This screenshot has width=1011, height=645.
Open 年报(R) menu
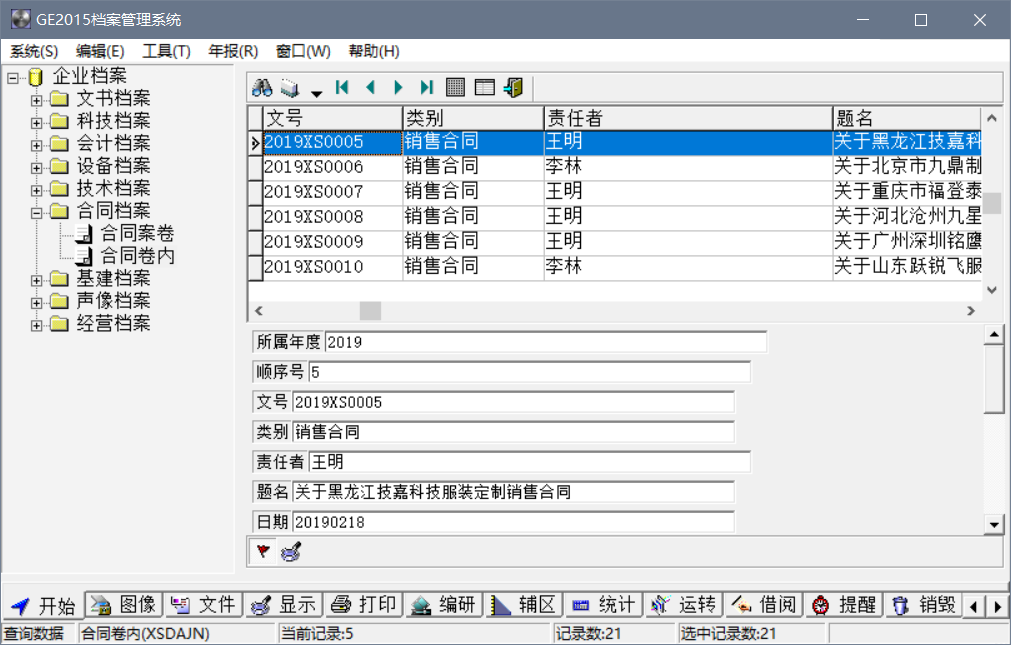point(233,51)
